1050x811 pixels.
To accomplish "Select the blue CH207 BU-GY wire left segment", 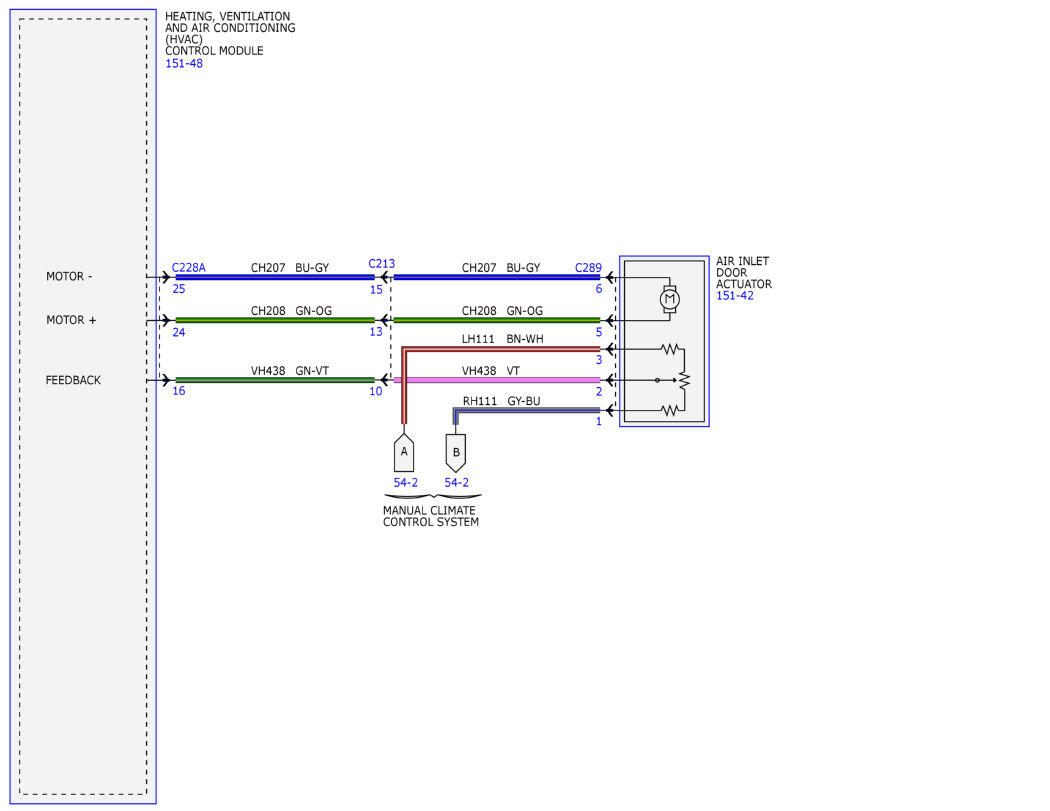I will click(275, 277).
